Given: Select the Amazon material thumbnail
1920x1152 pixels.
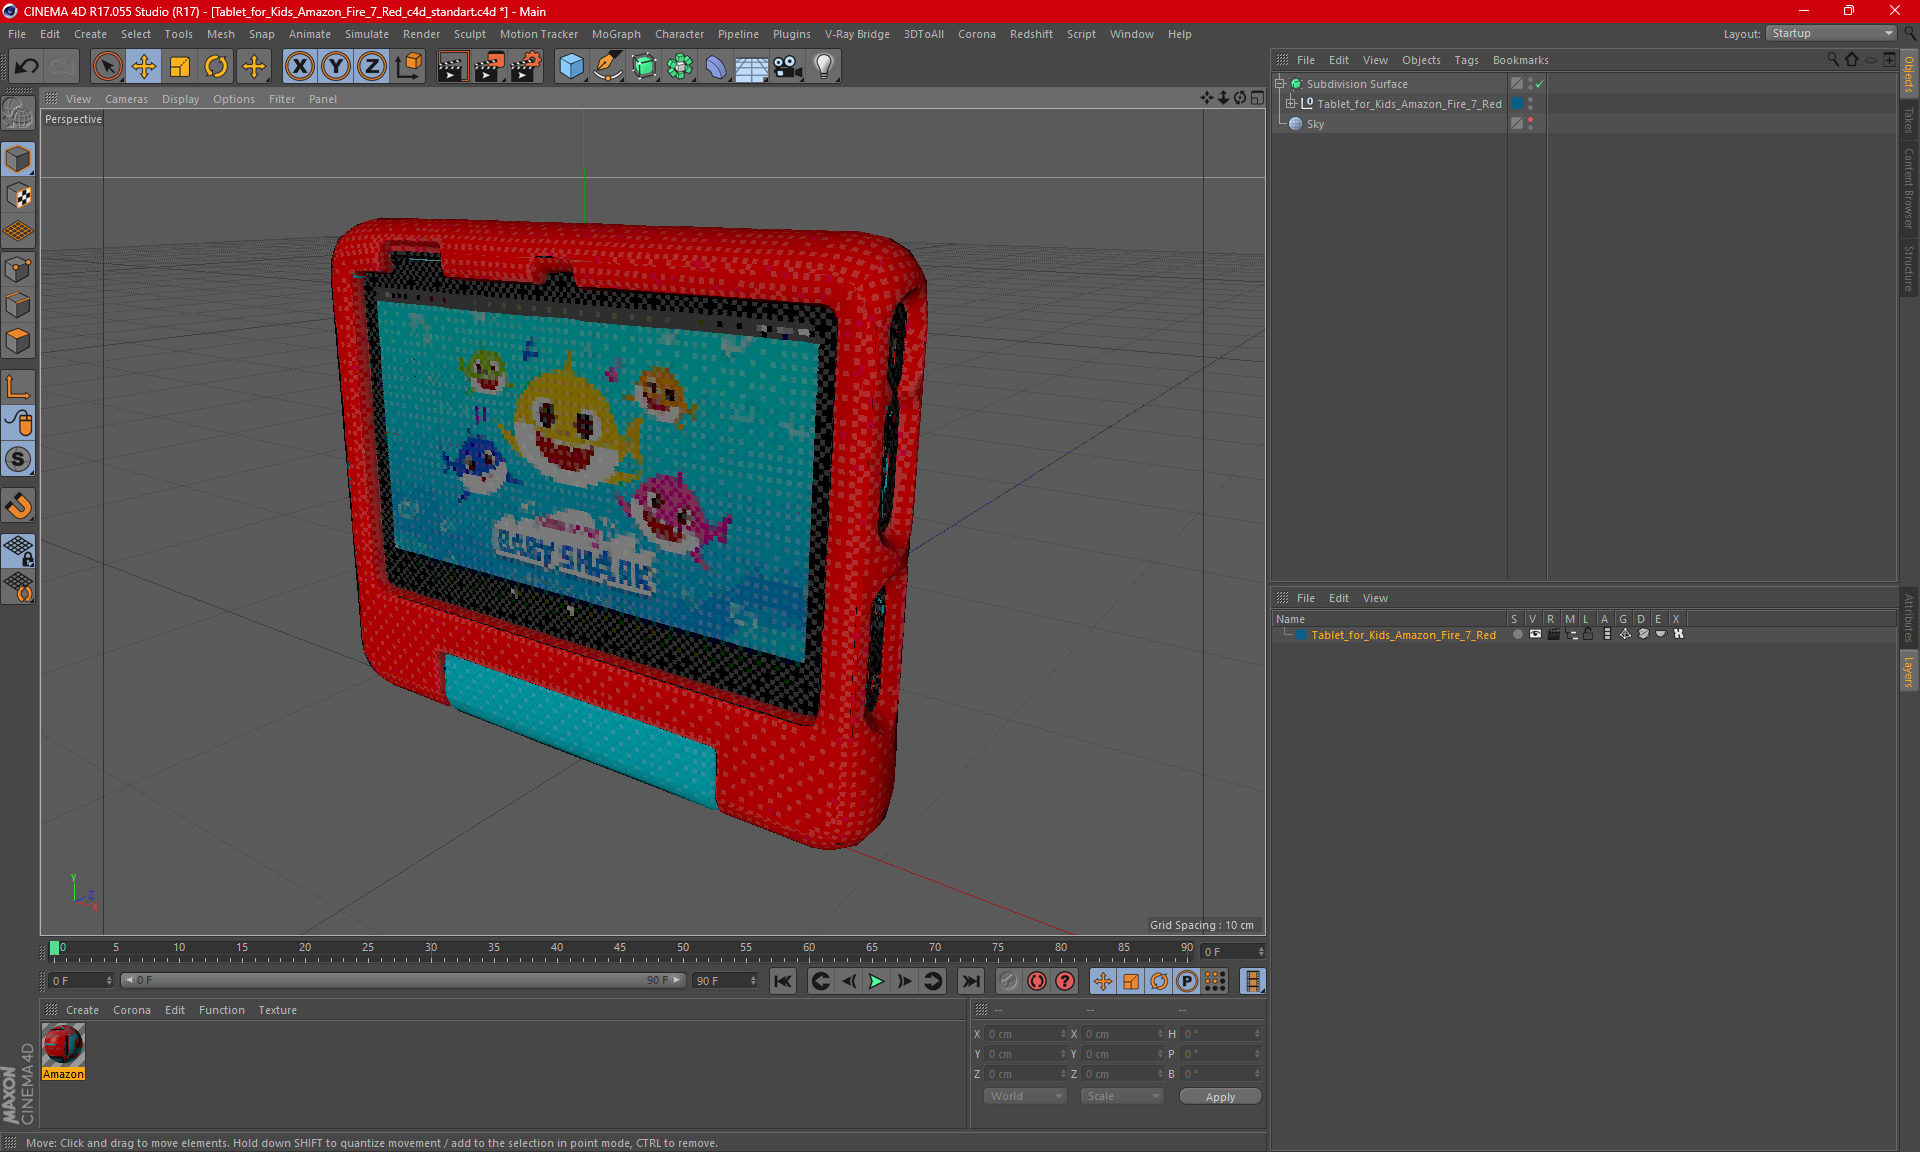Looking at the screenshot, I should [63, 1046].
